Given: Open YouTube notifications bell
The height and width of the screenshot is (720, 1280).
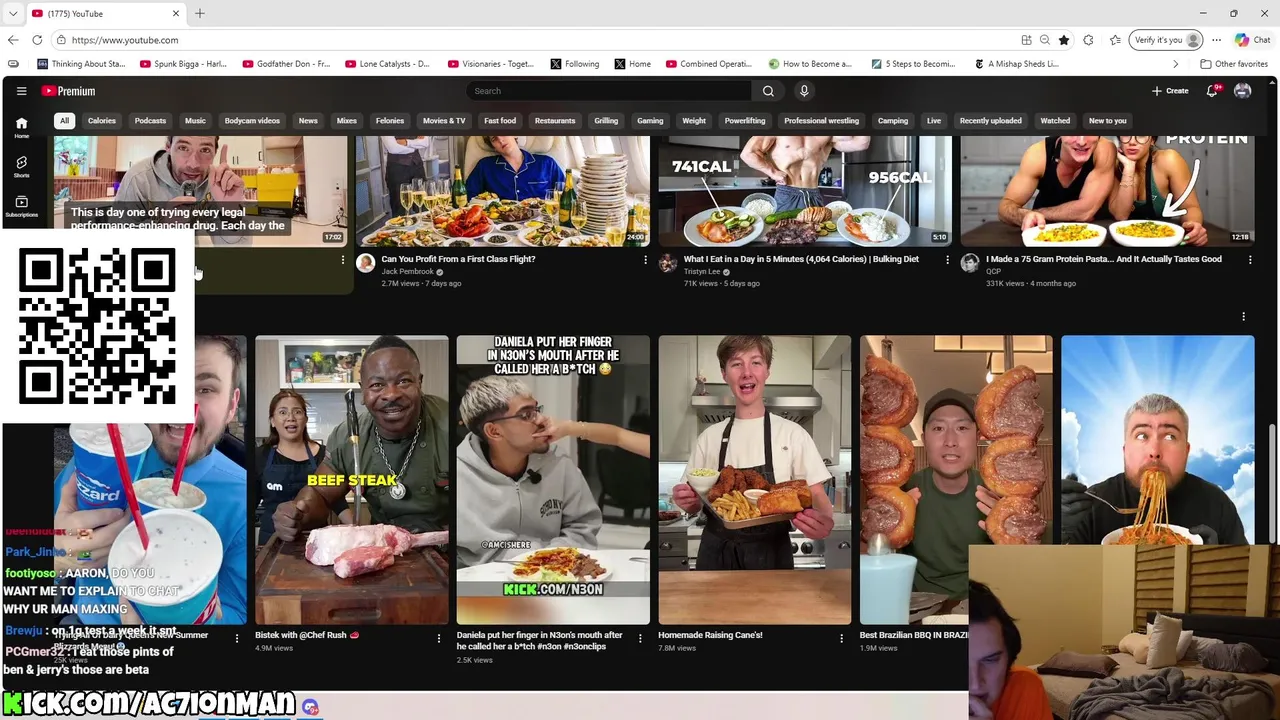Looking at the screenshot, I should click(x=1212, y=91).
